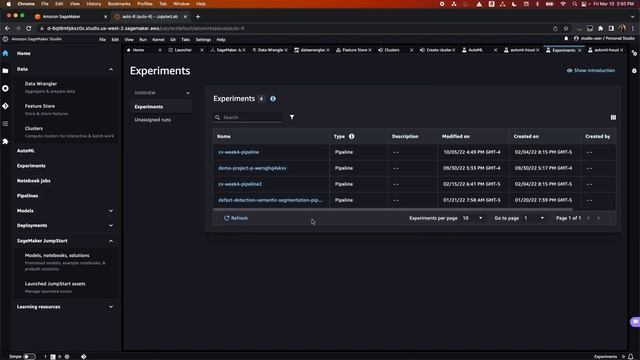Expand the Models section chevron
This screenshot has width=640, height=360.
(111, 211)
